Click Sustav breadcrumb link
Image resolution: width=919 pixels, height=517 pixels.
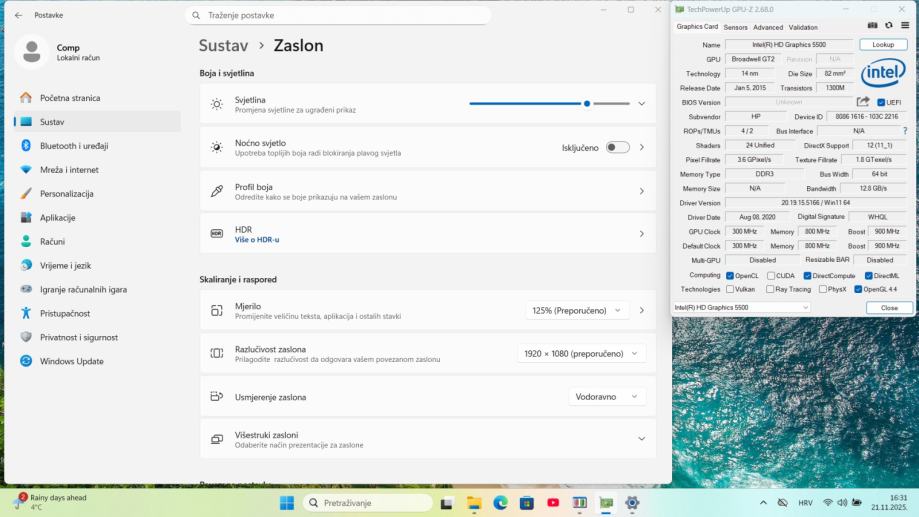point(223,46)
